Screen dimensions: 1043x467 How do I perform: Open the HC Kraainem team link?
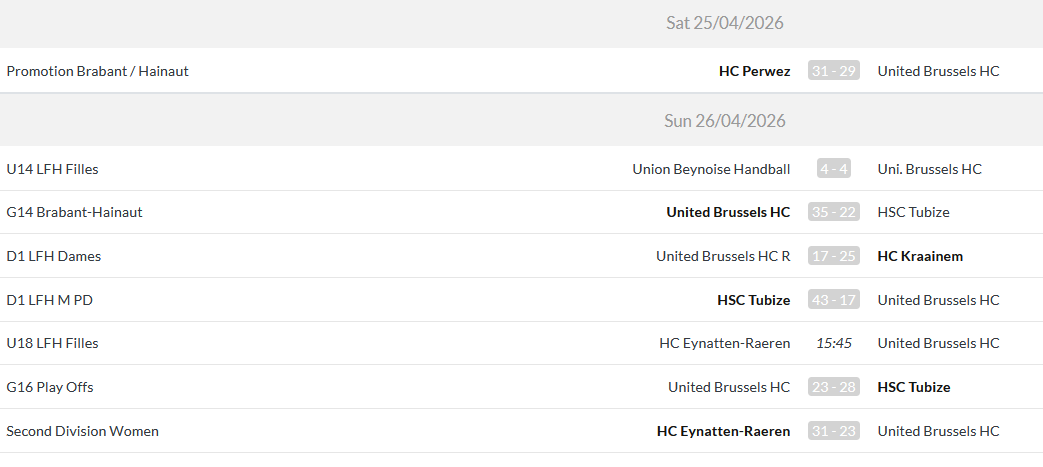(920, 256)
